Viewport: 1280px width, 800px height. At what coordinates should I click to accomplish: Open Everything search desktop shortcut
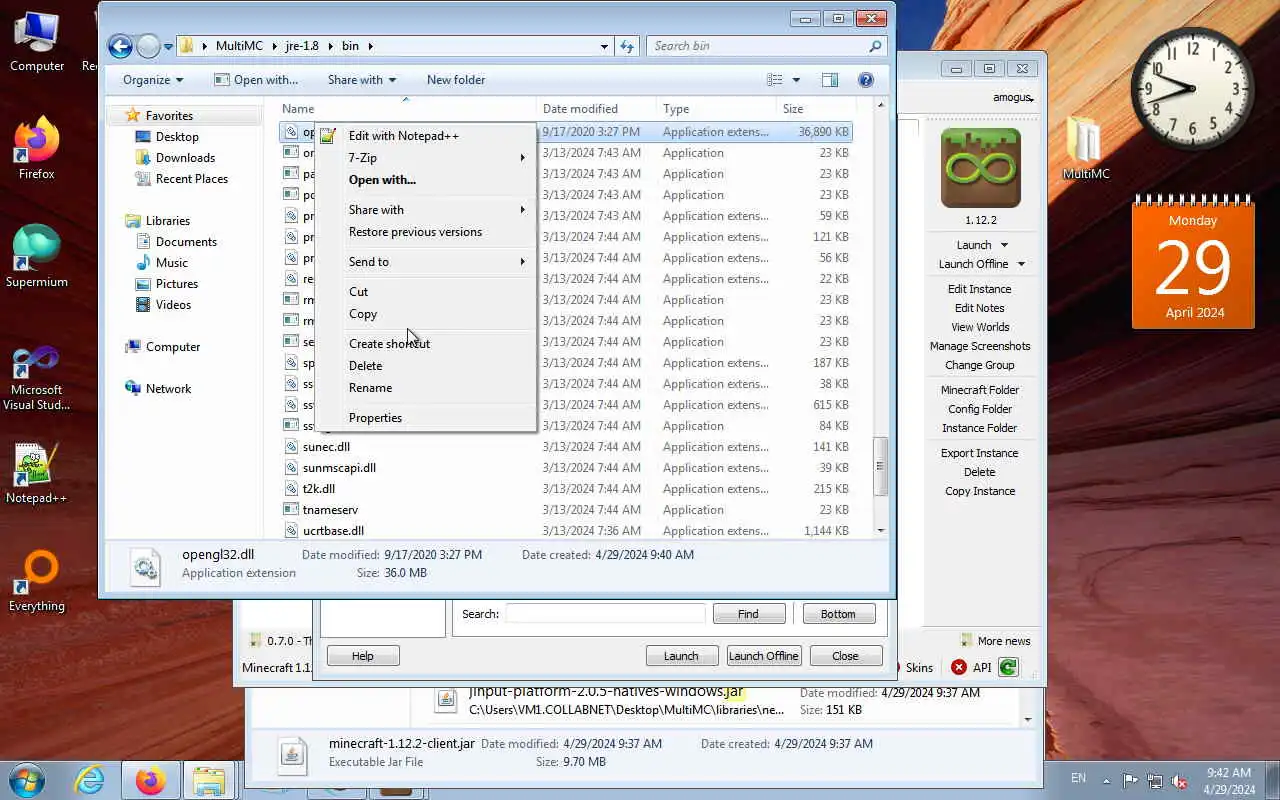tap(36, 580)
